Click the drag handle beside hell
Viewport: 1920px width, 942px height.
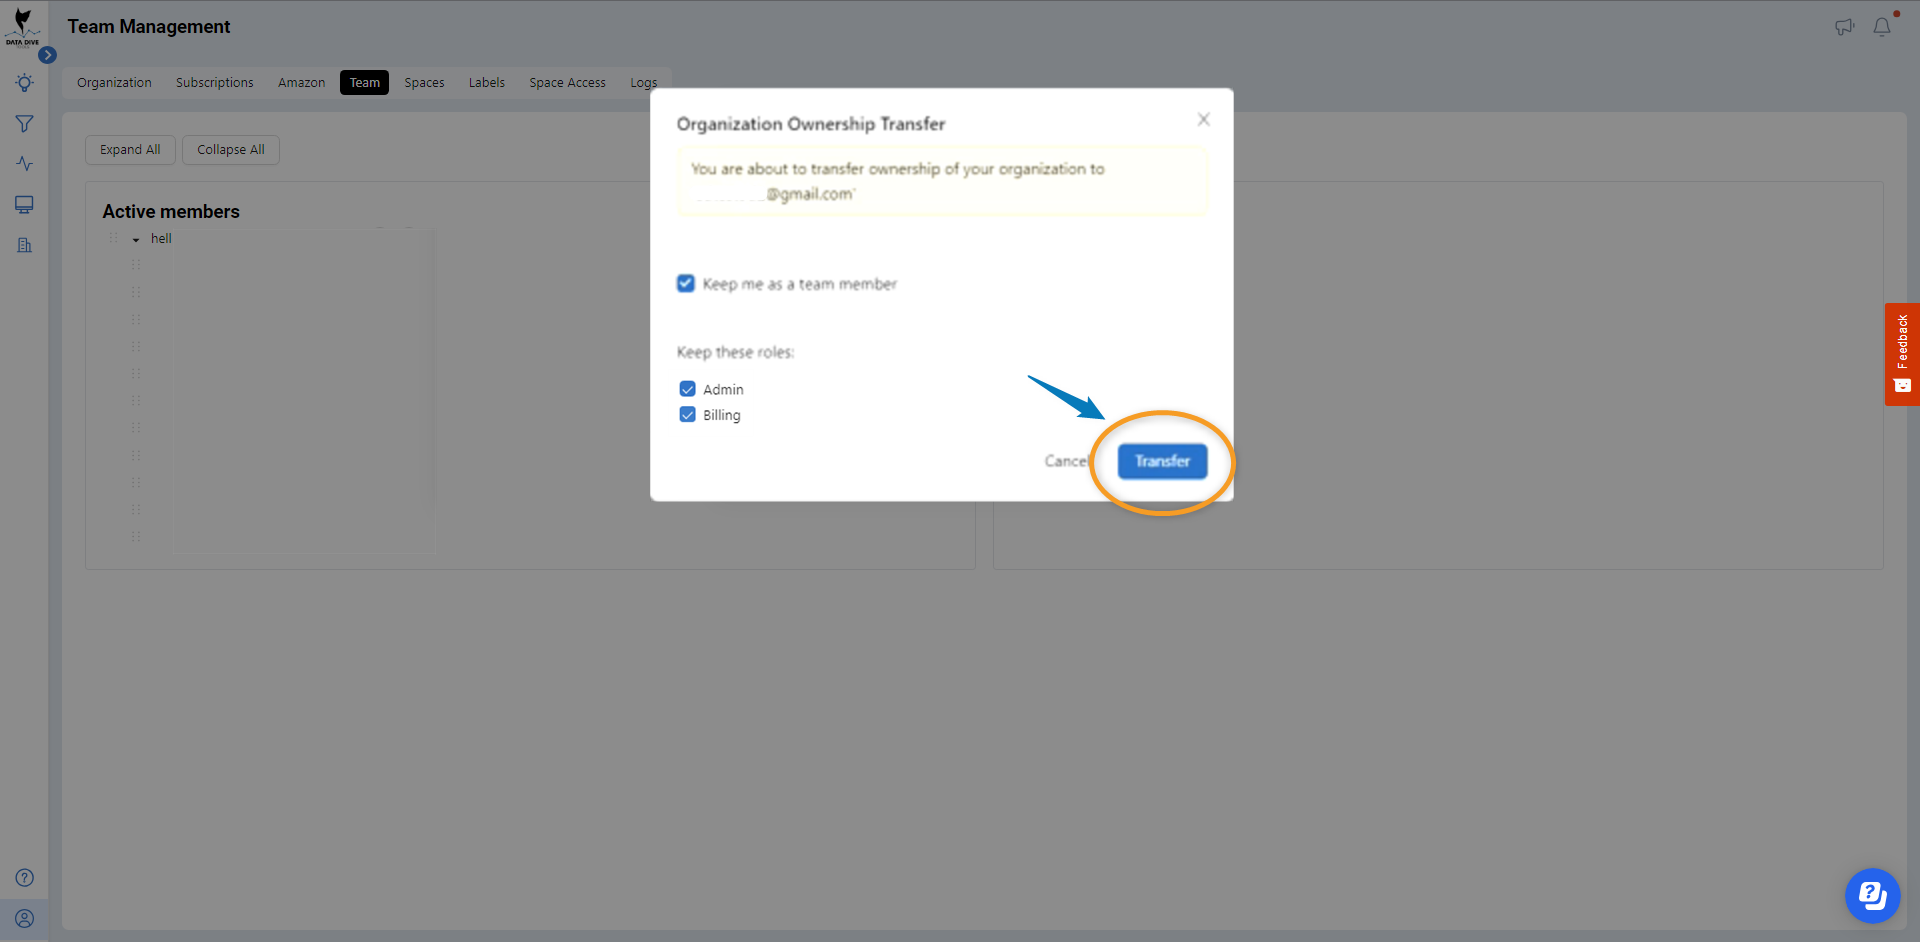pyautogui.click(x=113, y=239)
